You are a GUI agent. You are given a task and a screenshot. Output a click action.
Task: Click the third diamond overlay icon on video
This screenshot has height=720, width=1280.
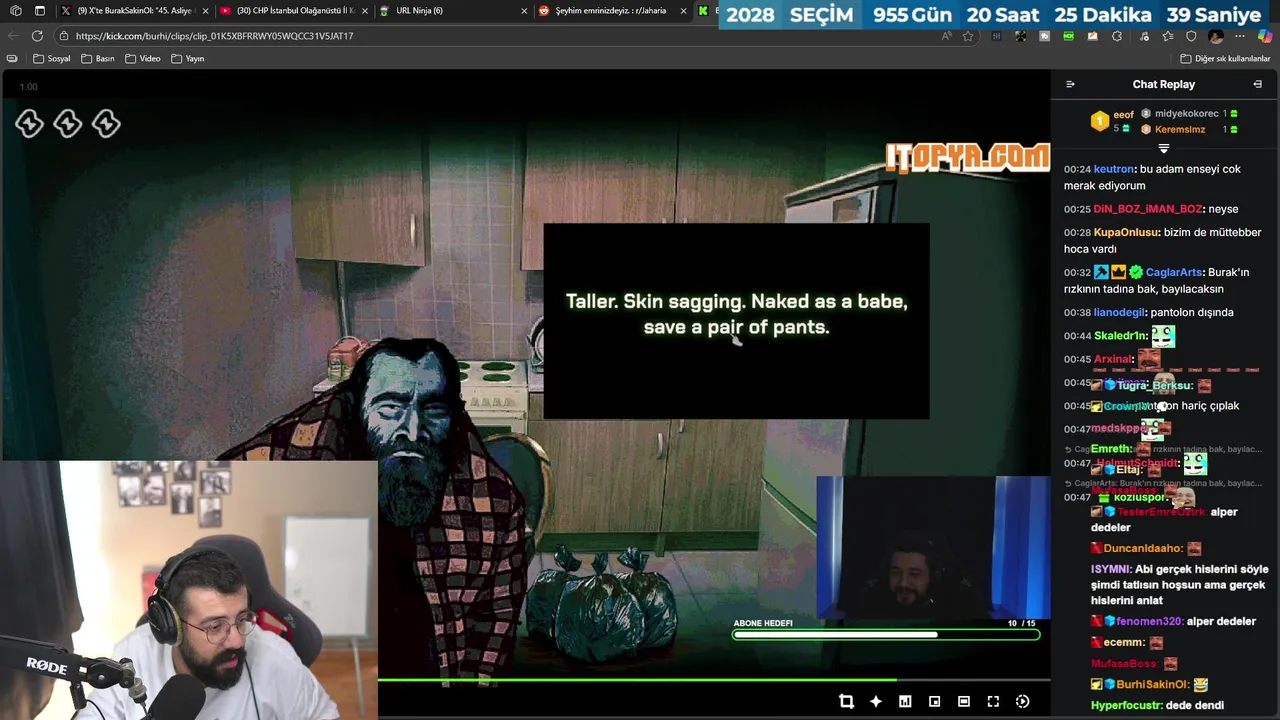tap(106, 124)
